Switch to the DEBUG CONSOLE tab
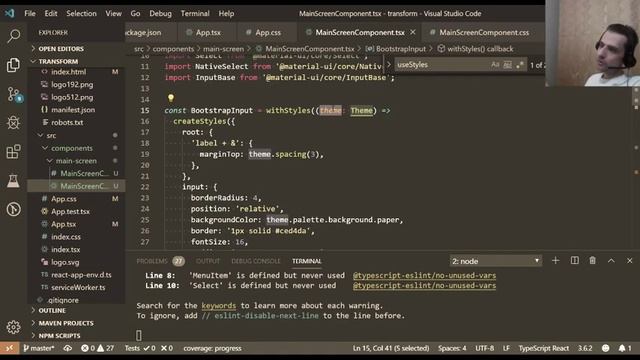Image resolution: width=640 pixels, height=360 pixels. pos(256,261)
